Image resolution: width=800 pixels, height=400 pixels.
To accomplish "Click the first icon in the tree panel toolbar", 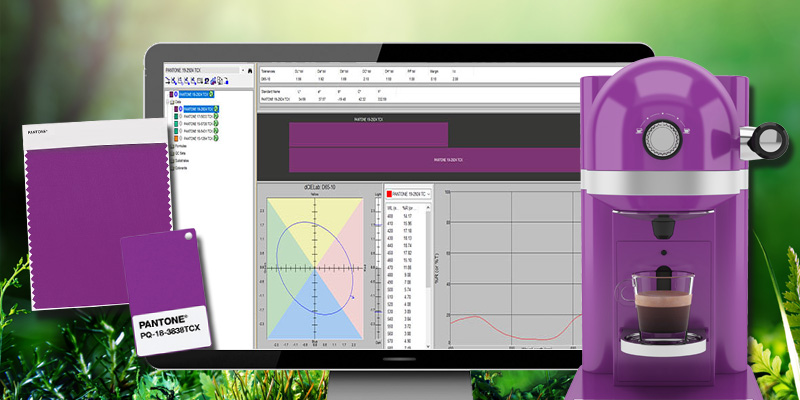I will (168, 81).
